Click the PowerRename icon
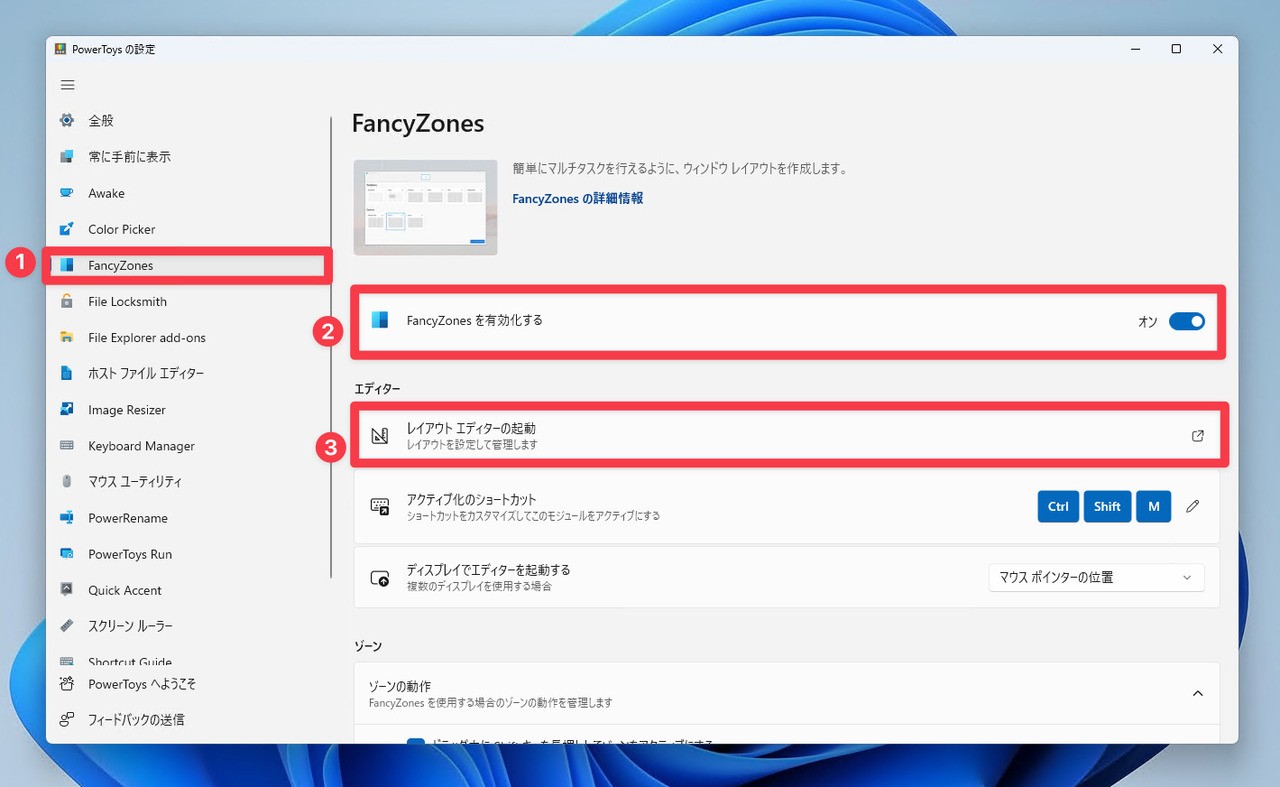This screenshot has width=1280, height=787. click(x=67, y=517)
